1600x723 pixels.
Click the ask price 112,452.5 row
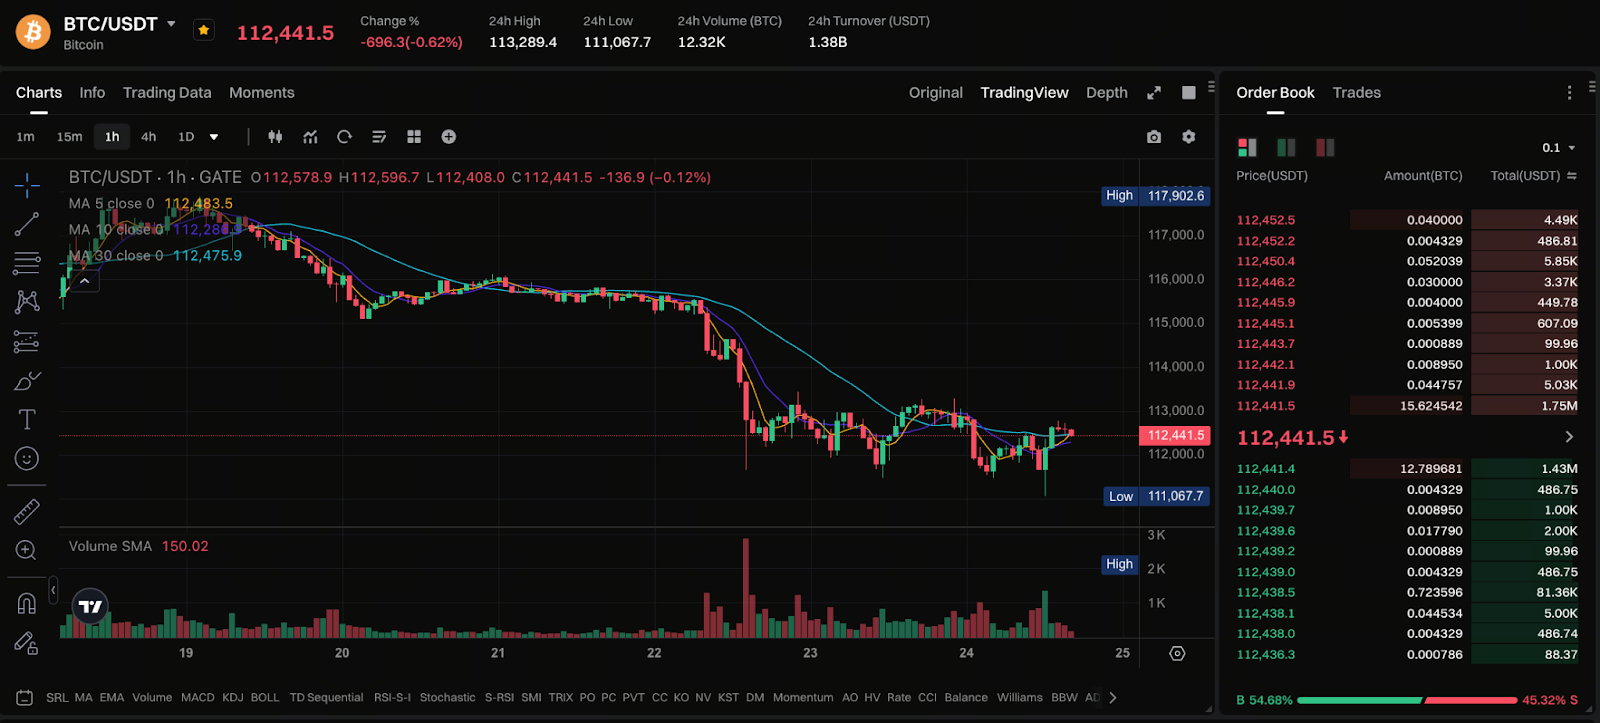click(x=1407, y=220)
